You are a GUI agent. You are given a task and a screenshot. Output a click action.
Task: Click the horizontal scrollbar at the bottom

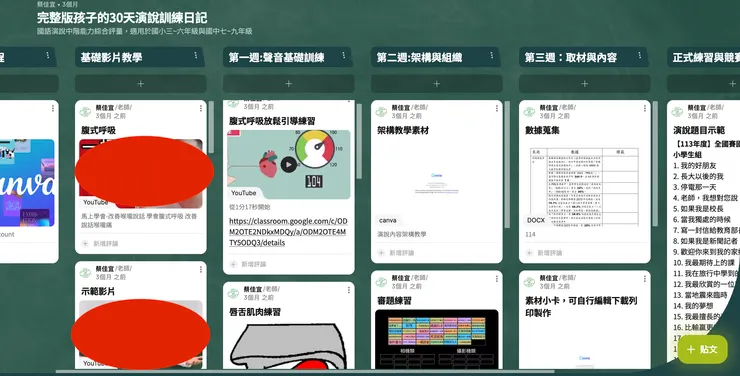(305, 372)
